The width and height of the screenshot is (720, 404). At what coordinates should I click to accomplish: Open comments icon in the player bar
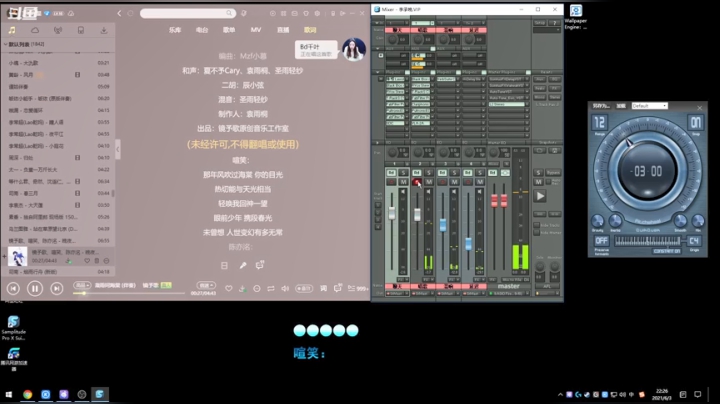338,288
